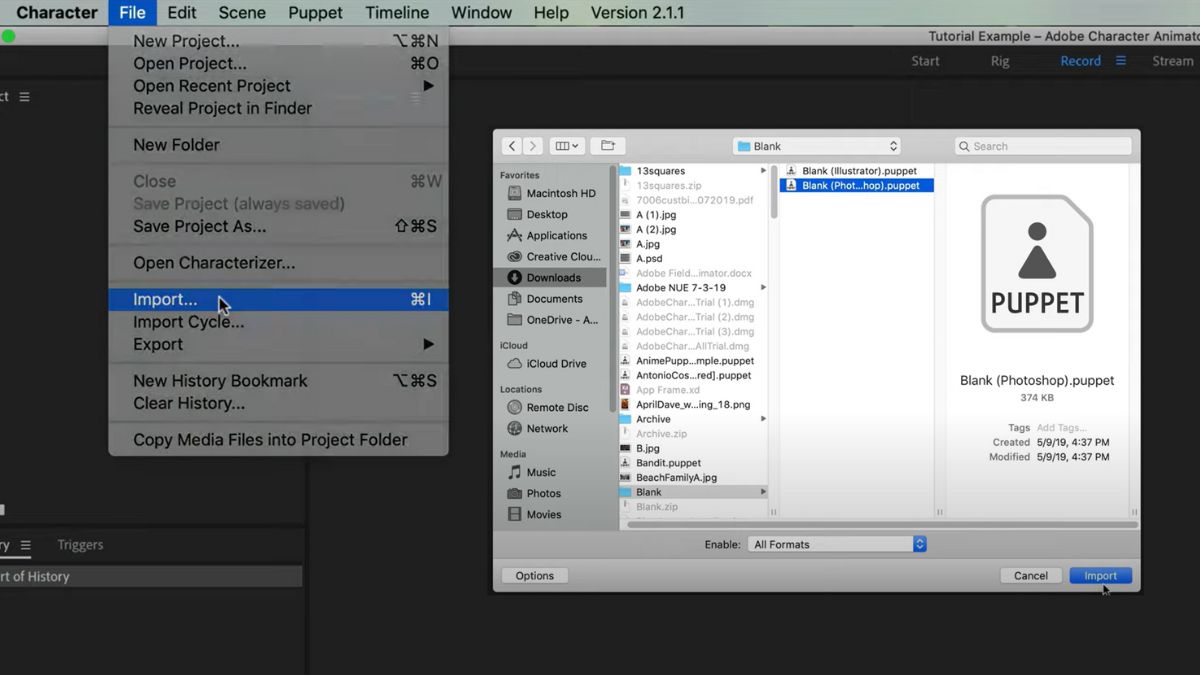
Task: Expand the Adobe NUE 7-3-19 folder
Action: (x=763, y=287)
